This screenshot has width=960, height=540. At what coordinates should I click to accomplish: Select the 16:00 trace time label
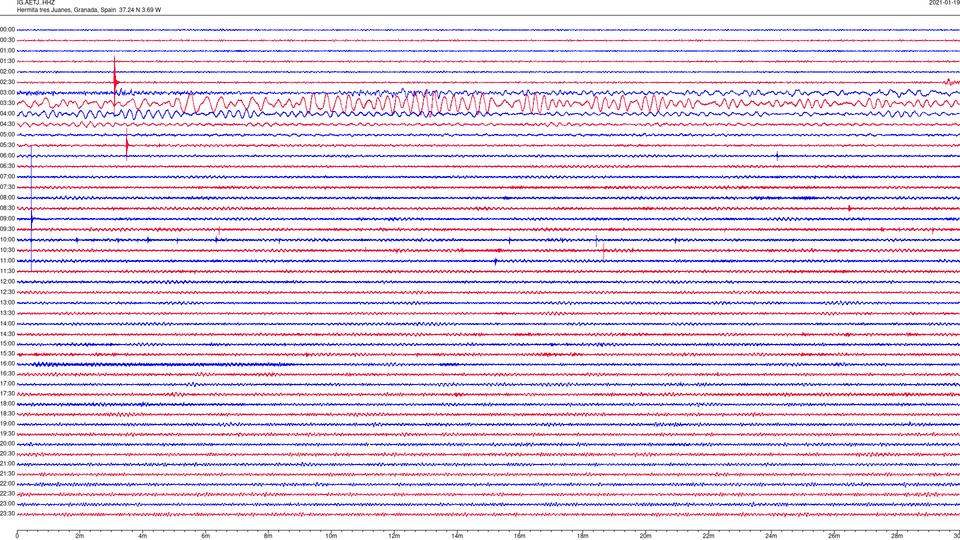7,364
